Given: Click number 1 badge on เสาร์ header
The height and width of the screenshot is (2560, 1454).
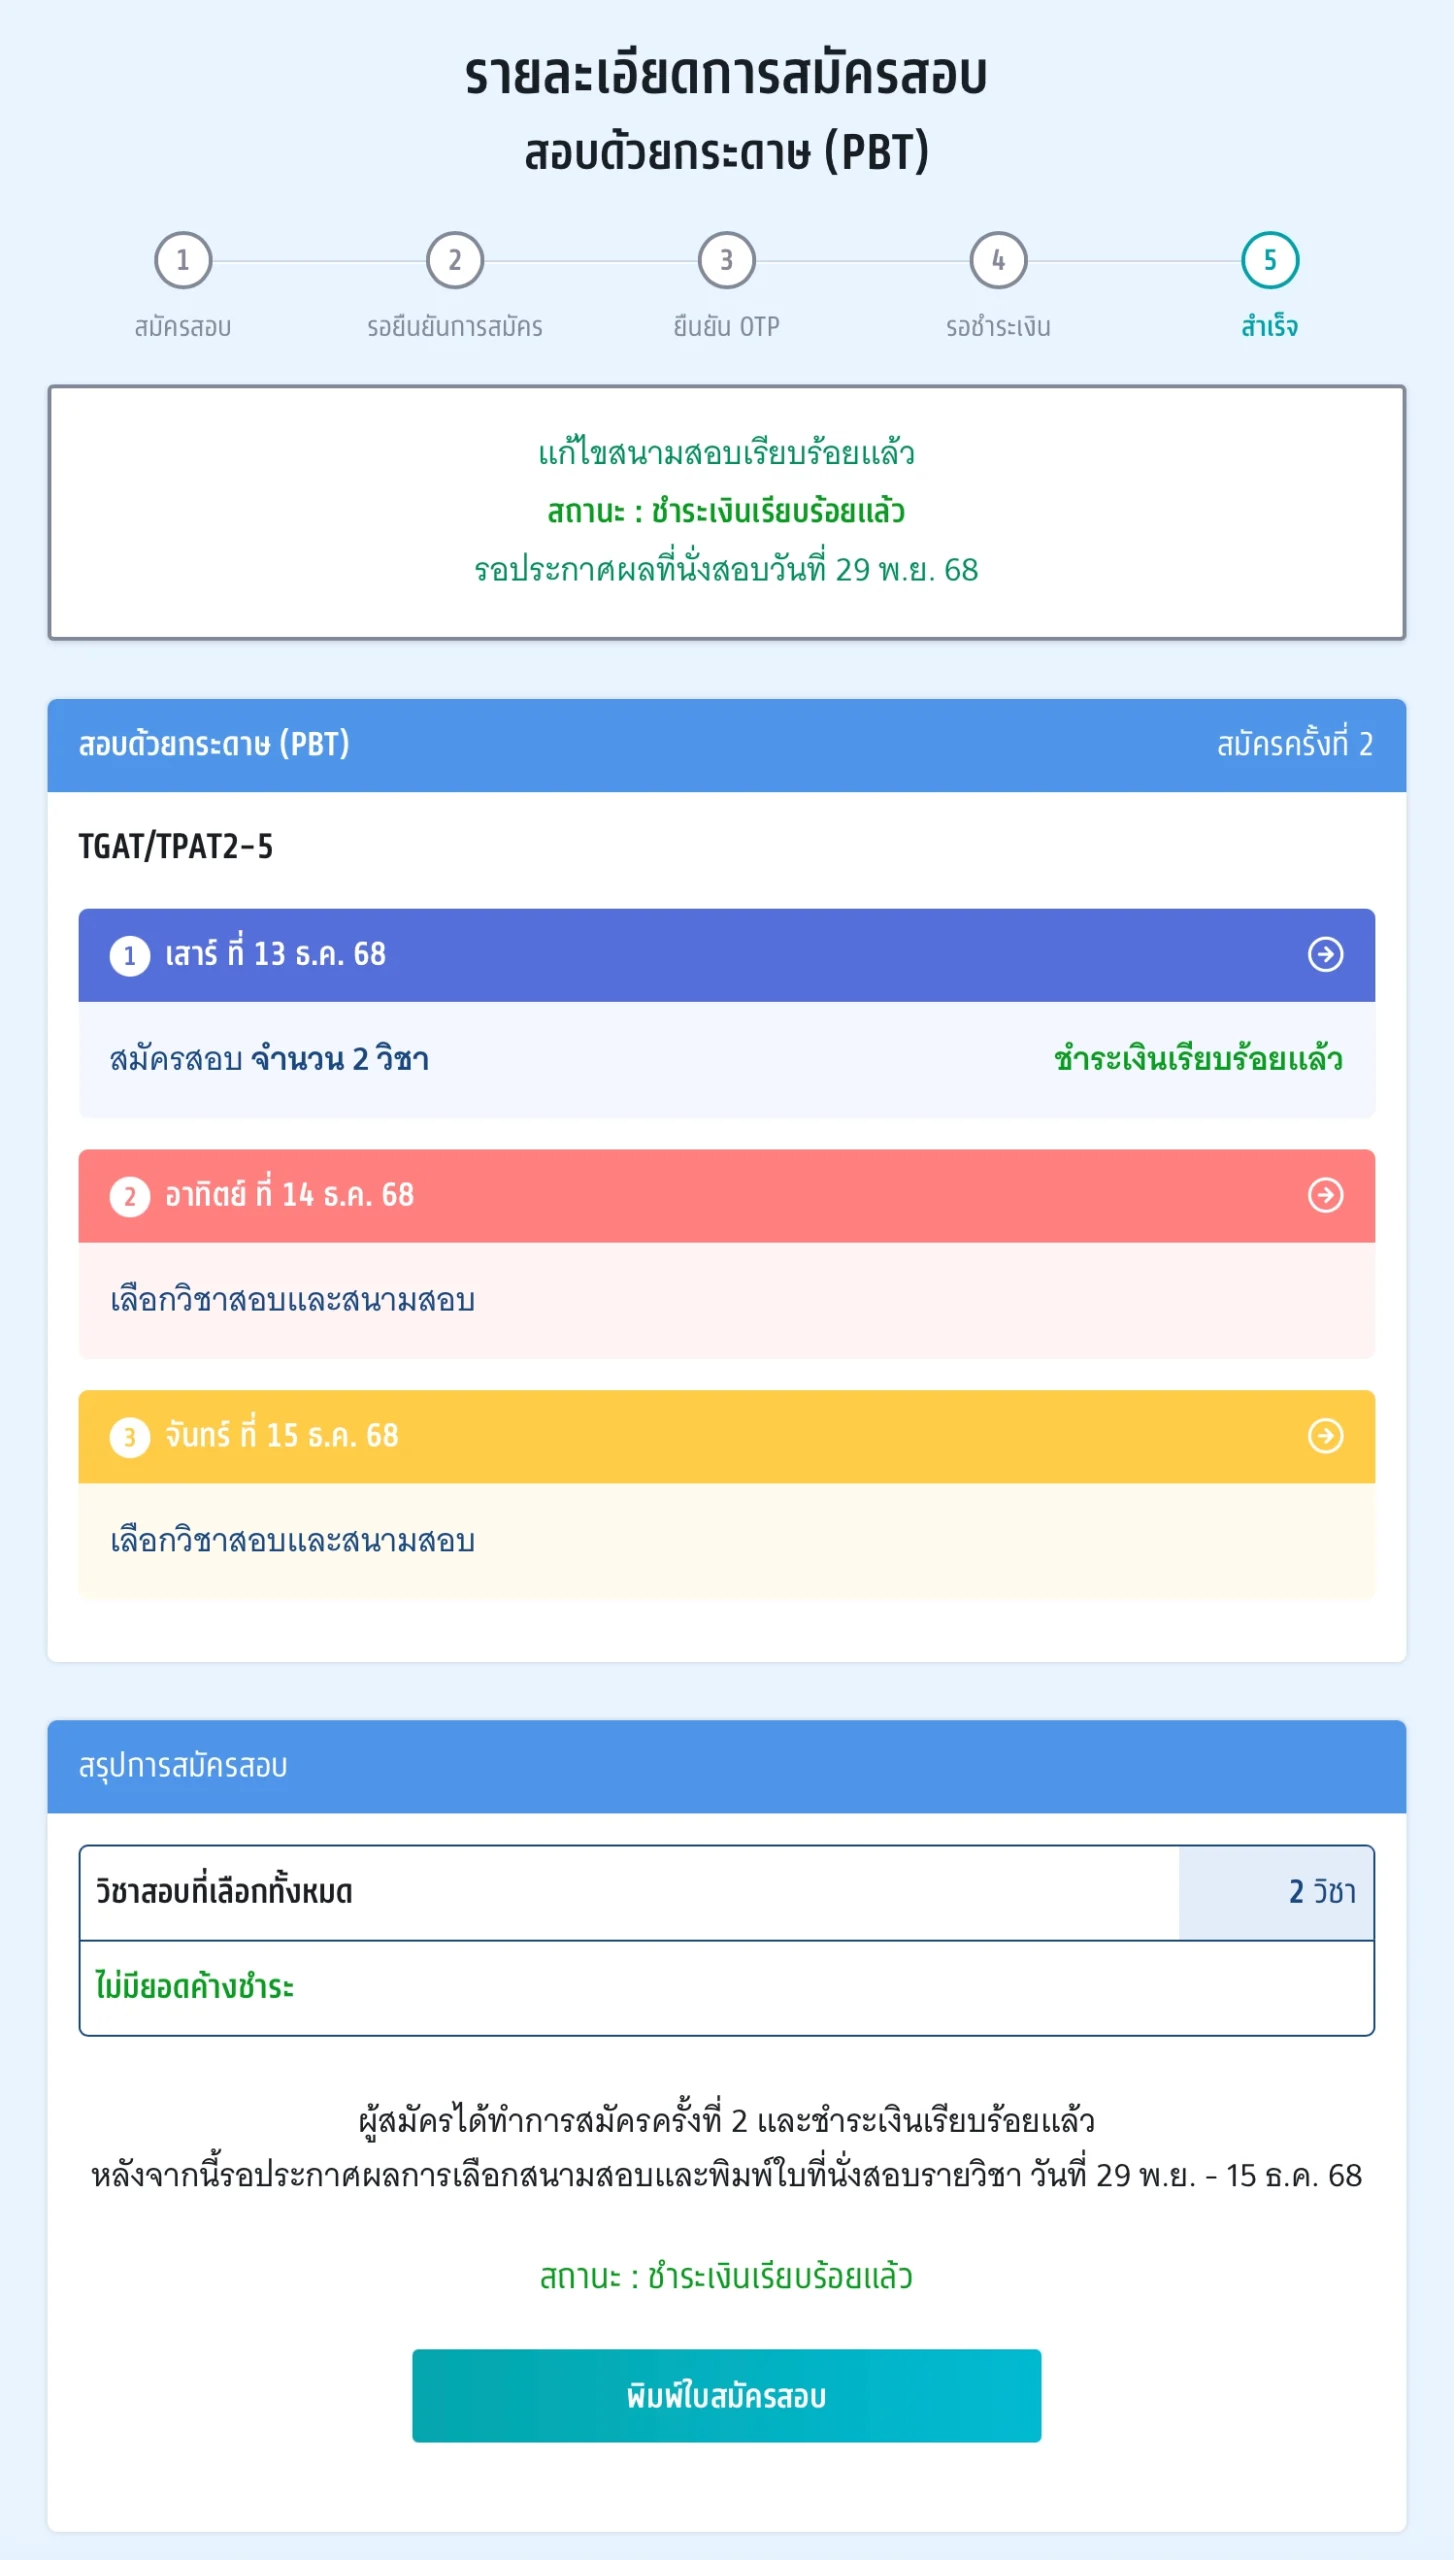Looking at the screenshot, I should (x=130, y=956).
